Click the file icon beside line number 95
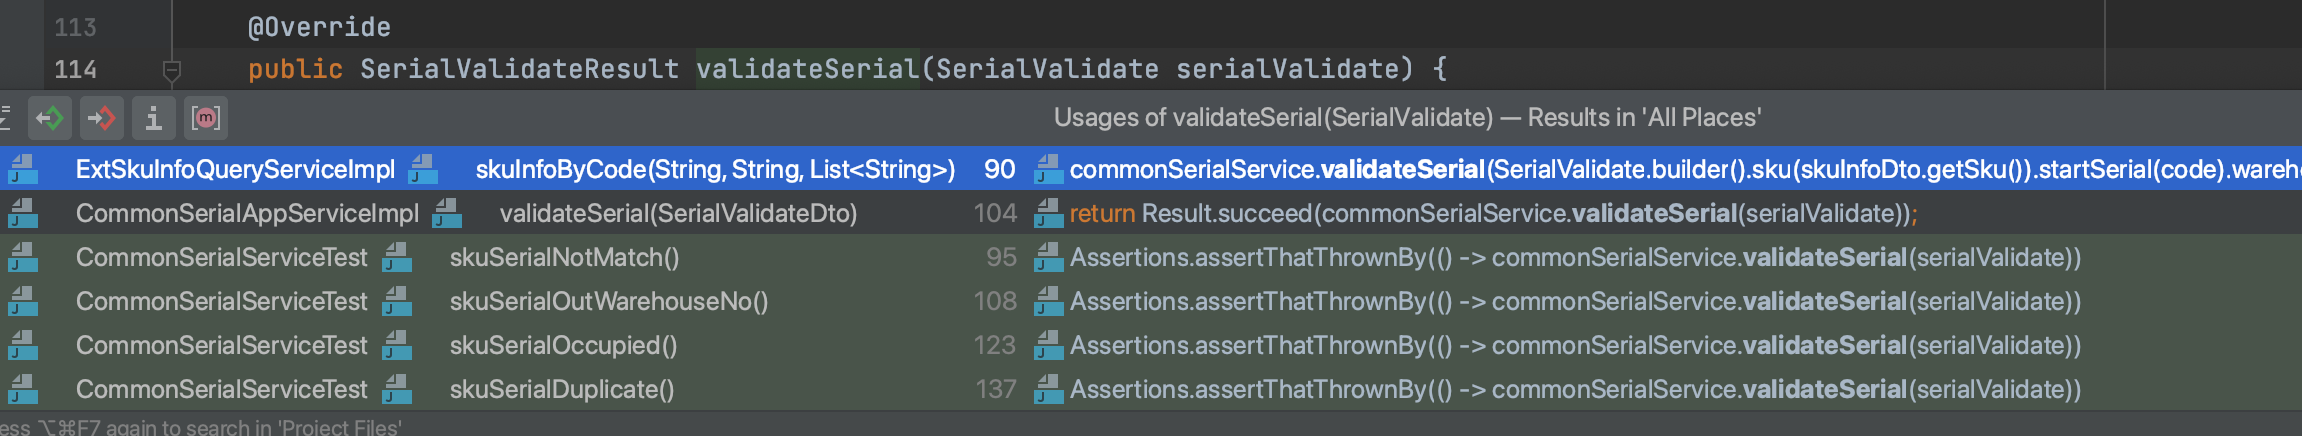Screen dimensions: 2302x436 pyautogui.click(x=1048, y=257)
